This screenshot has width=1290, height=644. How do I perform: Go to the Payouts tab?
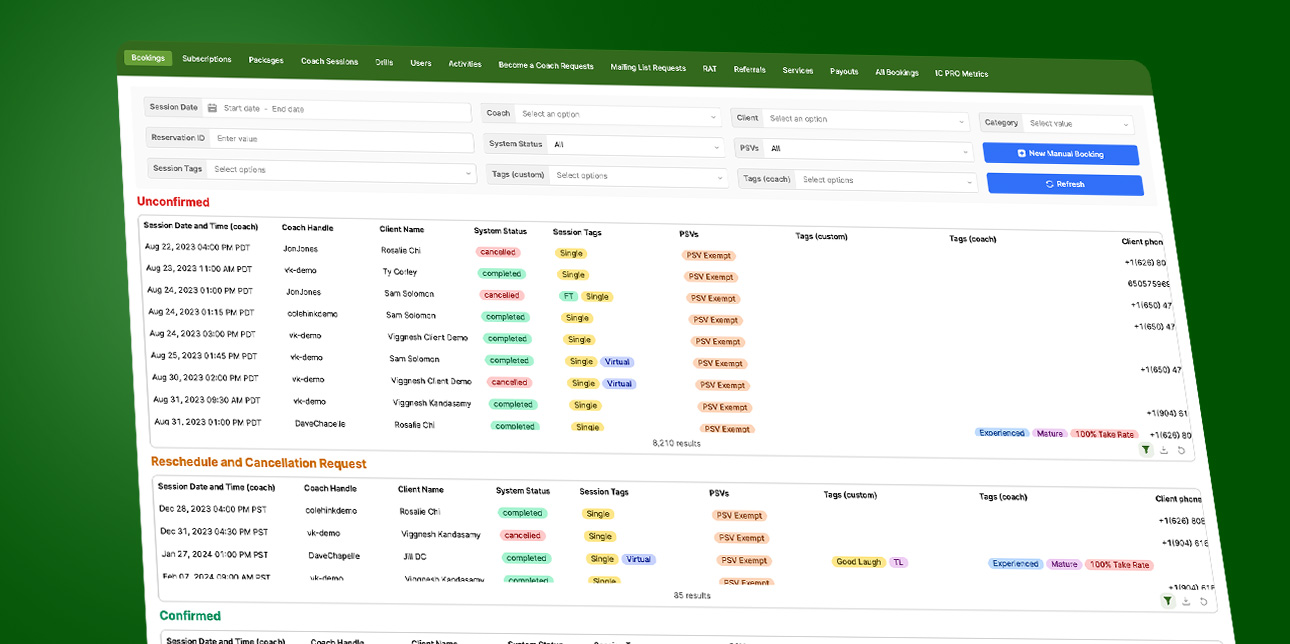pyautogui.click(x=844, y=72)
